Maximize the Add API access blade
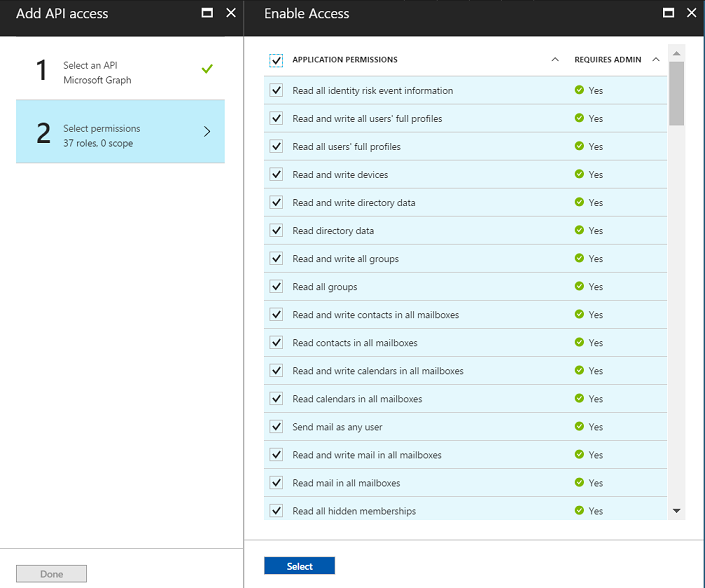Screen dimensions: 705x588 point(207,13)
